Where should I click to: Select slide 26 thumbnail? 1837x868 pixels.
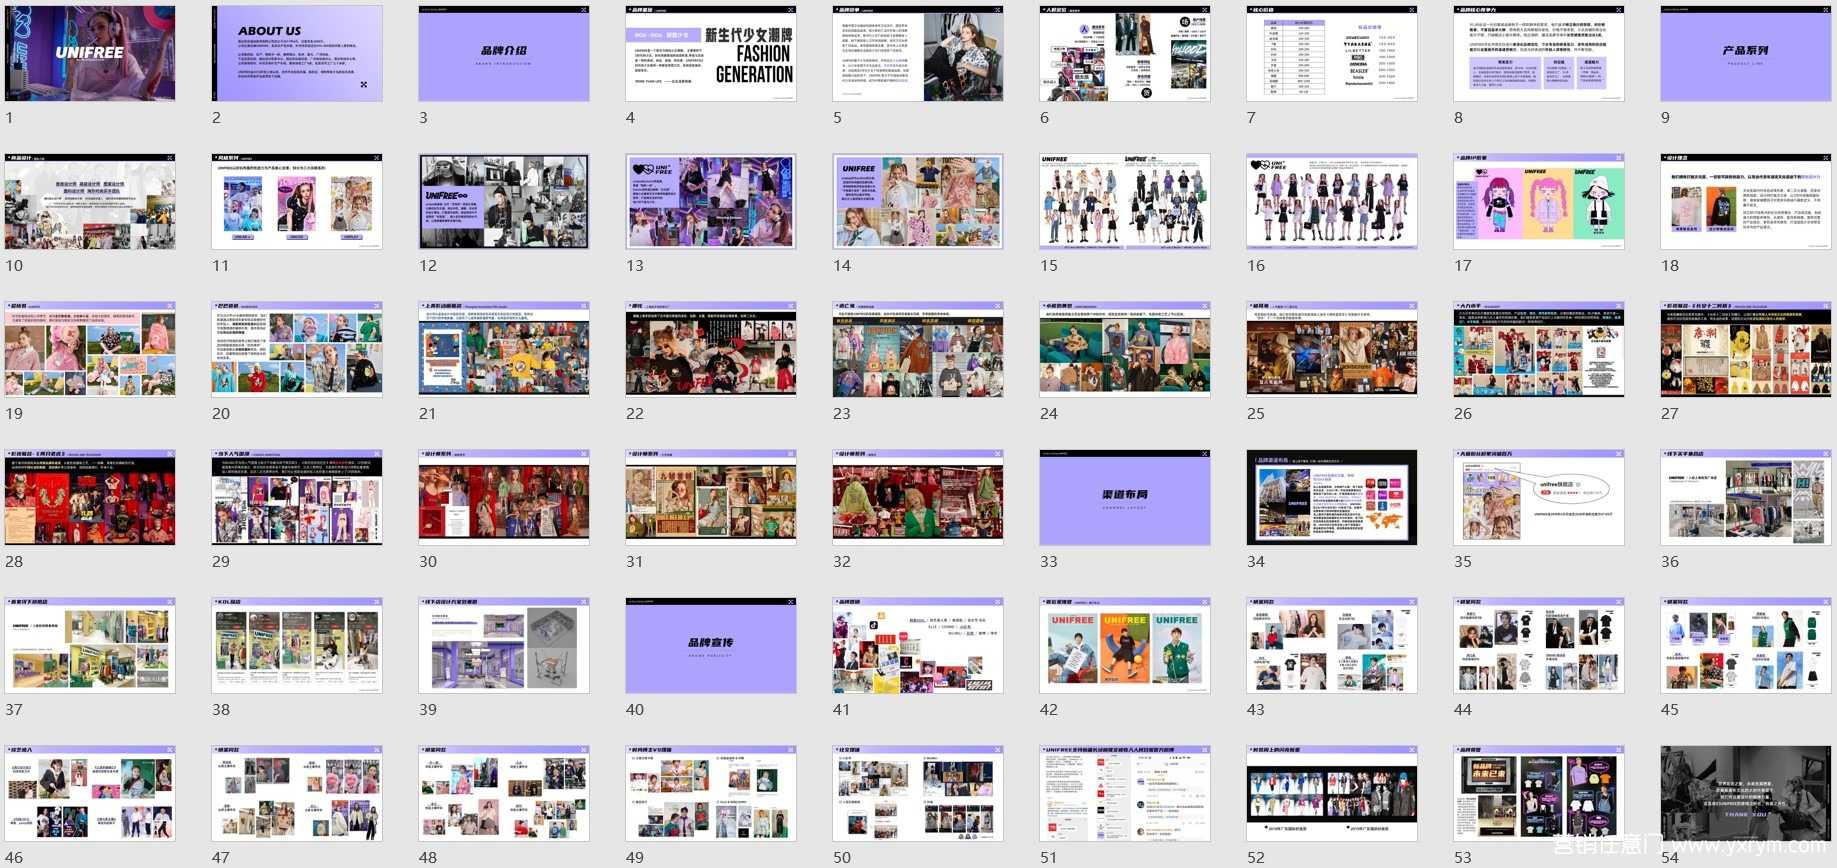pos(1539,349)
